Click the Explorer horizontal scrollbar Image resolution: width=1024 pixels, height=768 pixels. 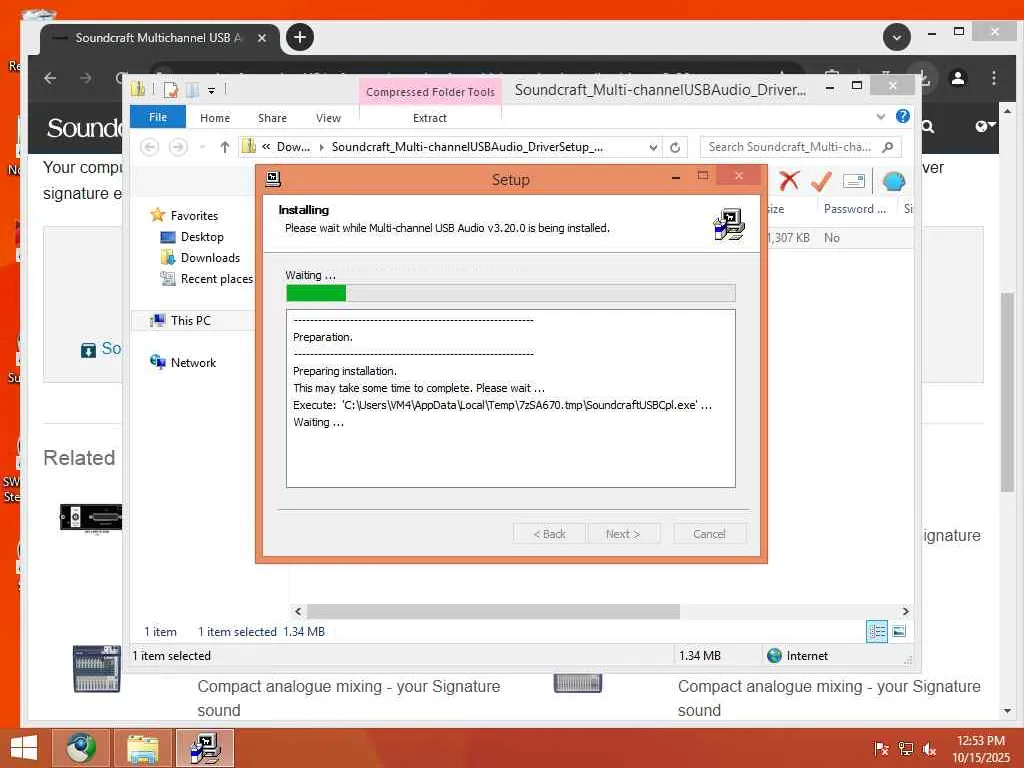pos(493,611)
